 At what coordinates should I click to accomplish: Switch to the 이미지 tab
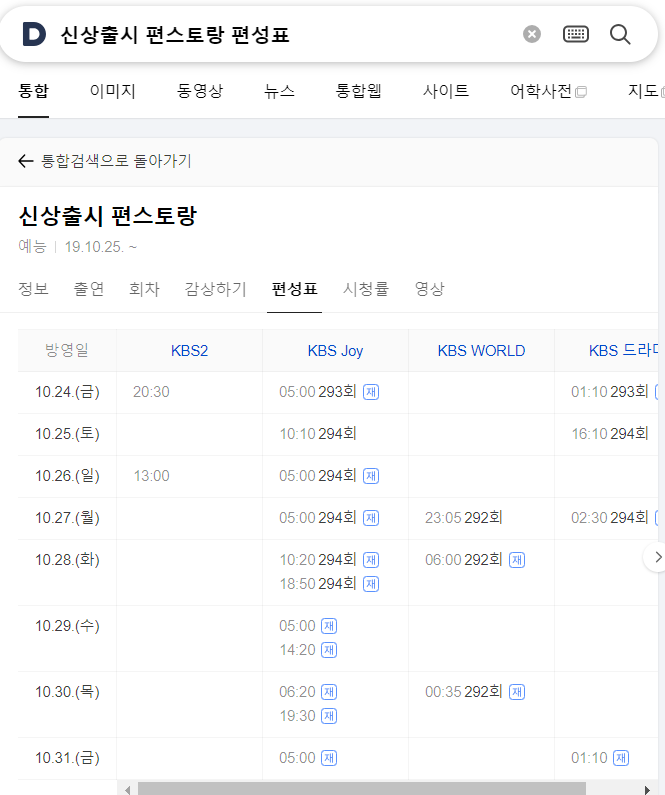click(x=113, y=91)
